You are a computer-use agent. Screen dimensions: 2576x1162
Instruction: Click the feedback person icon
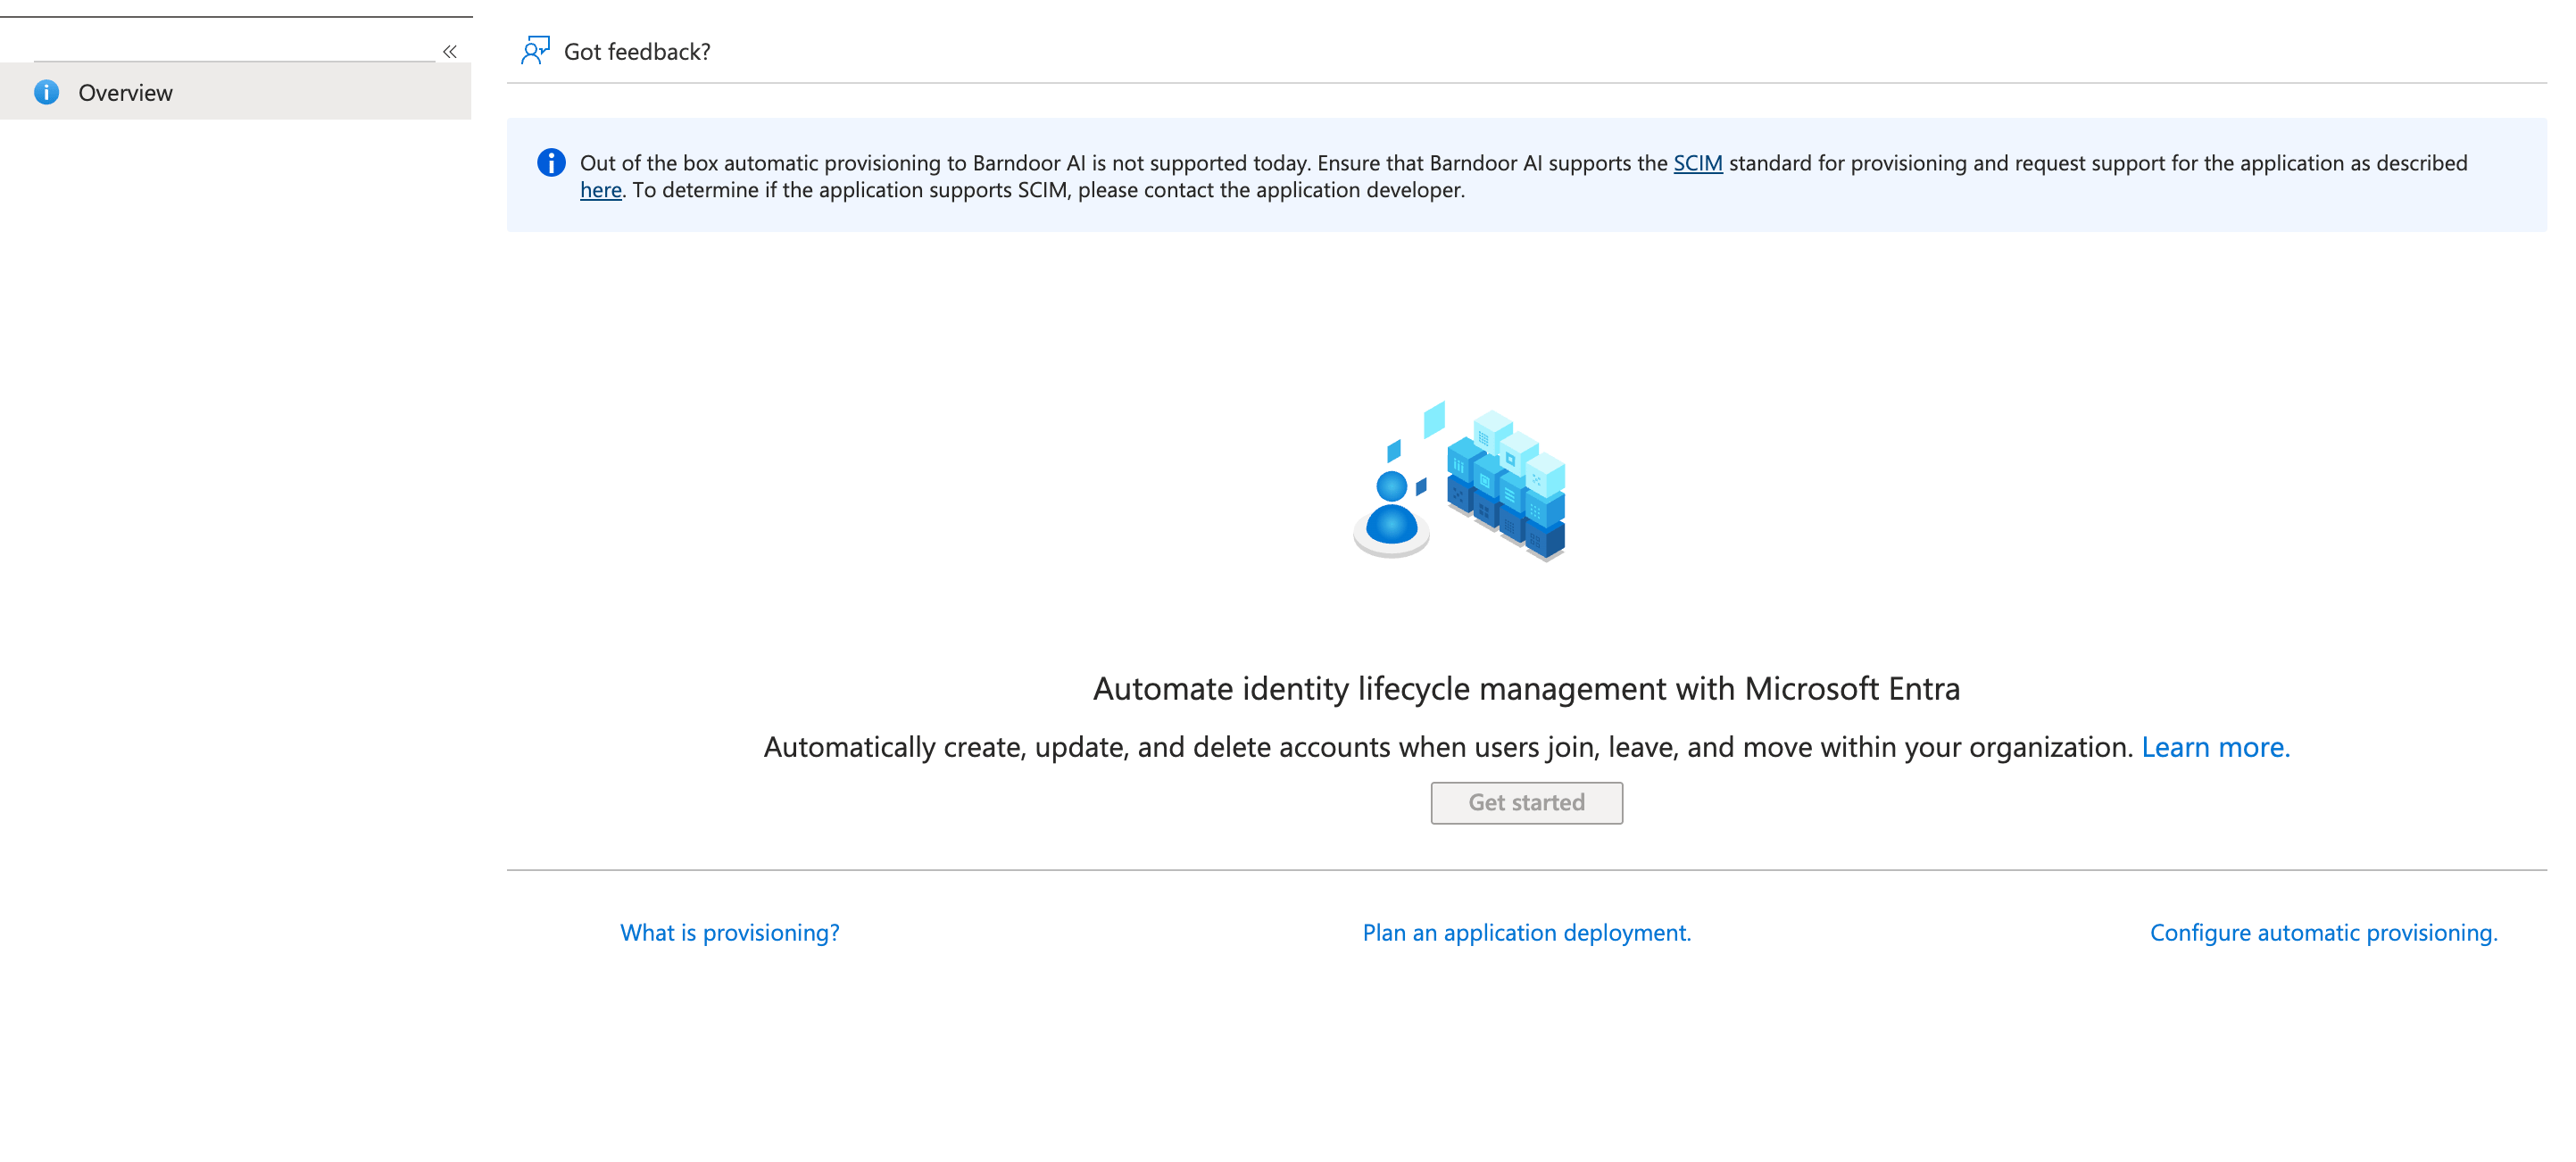[x=535, y=51]
